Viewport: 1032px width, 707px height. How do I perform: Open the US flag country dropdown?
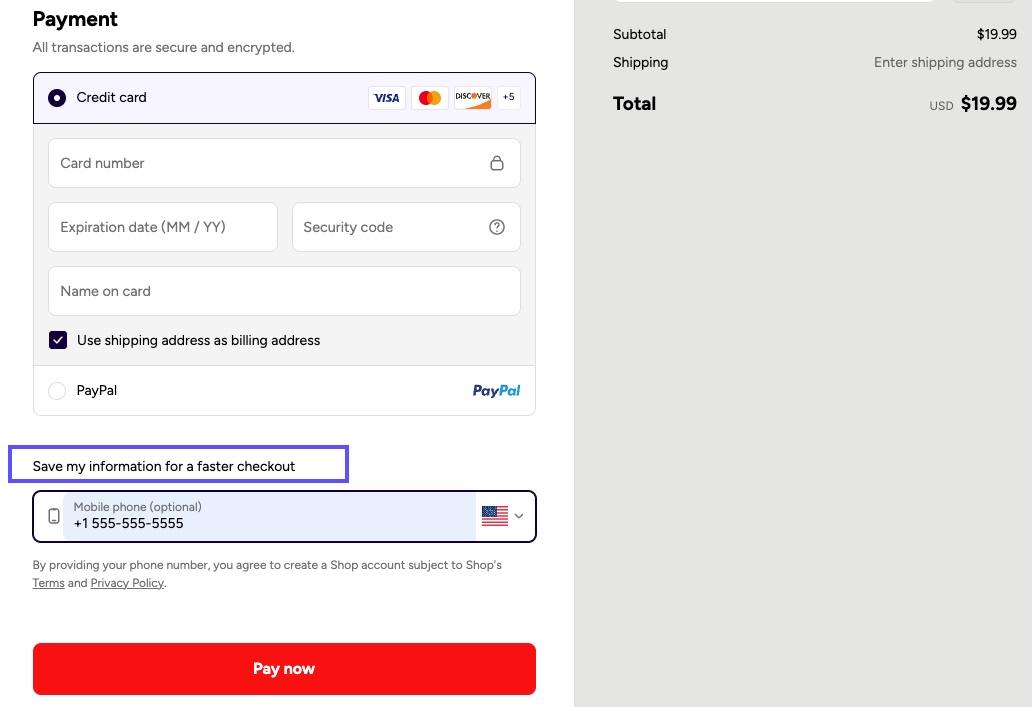pos(502,516)
